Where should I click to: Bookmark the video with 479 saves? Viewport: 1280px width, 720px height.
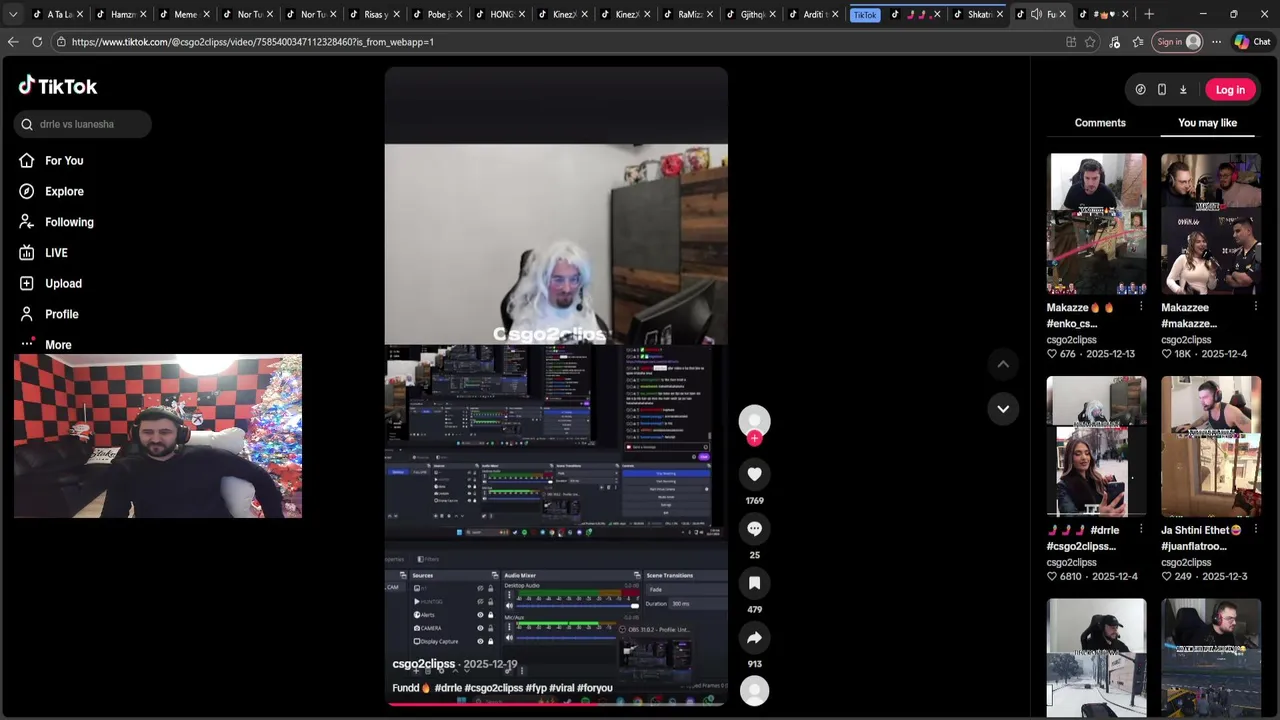(754, 583)
